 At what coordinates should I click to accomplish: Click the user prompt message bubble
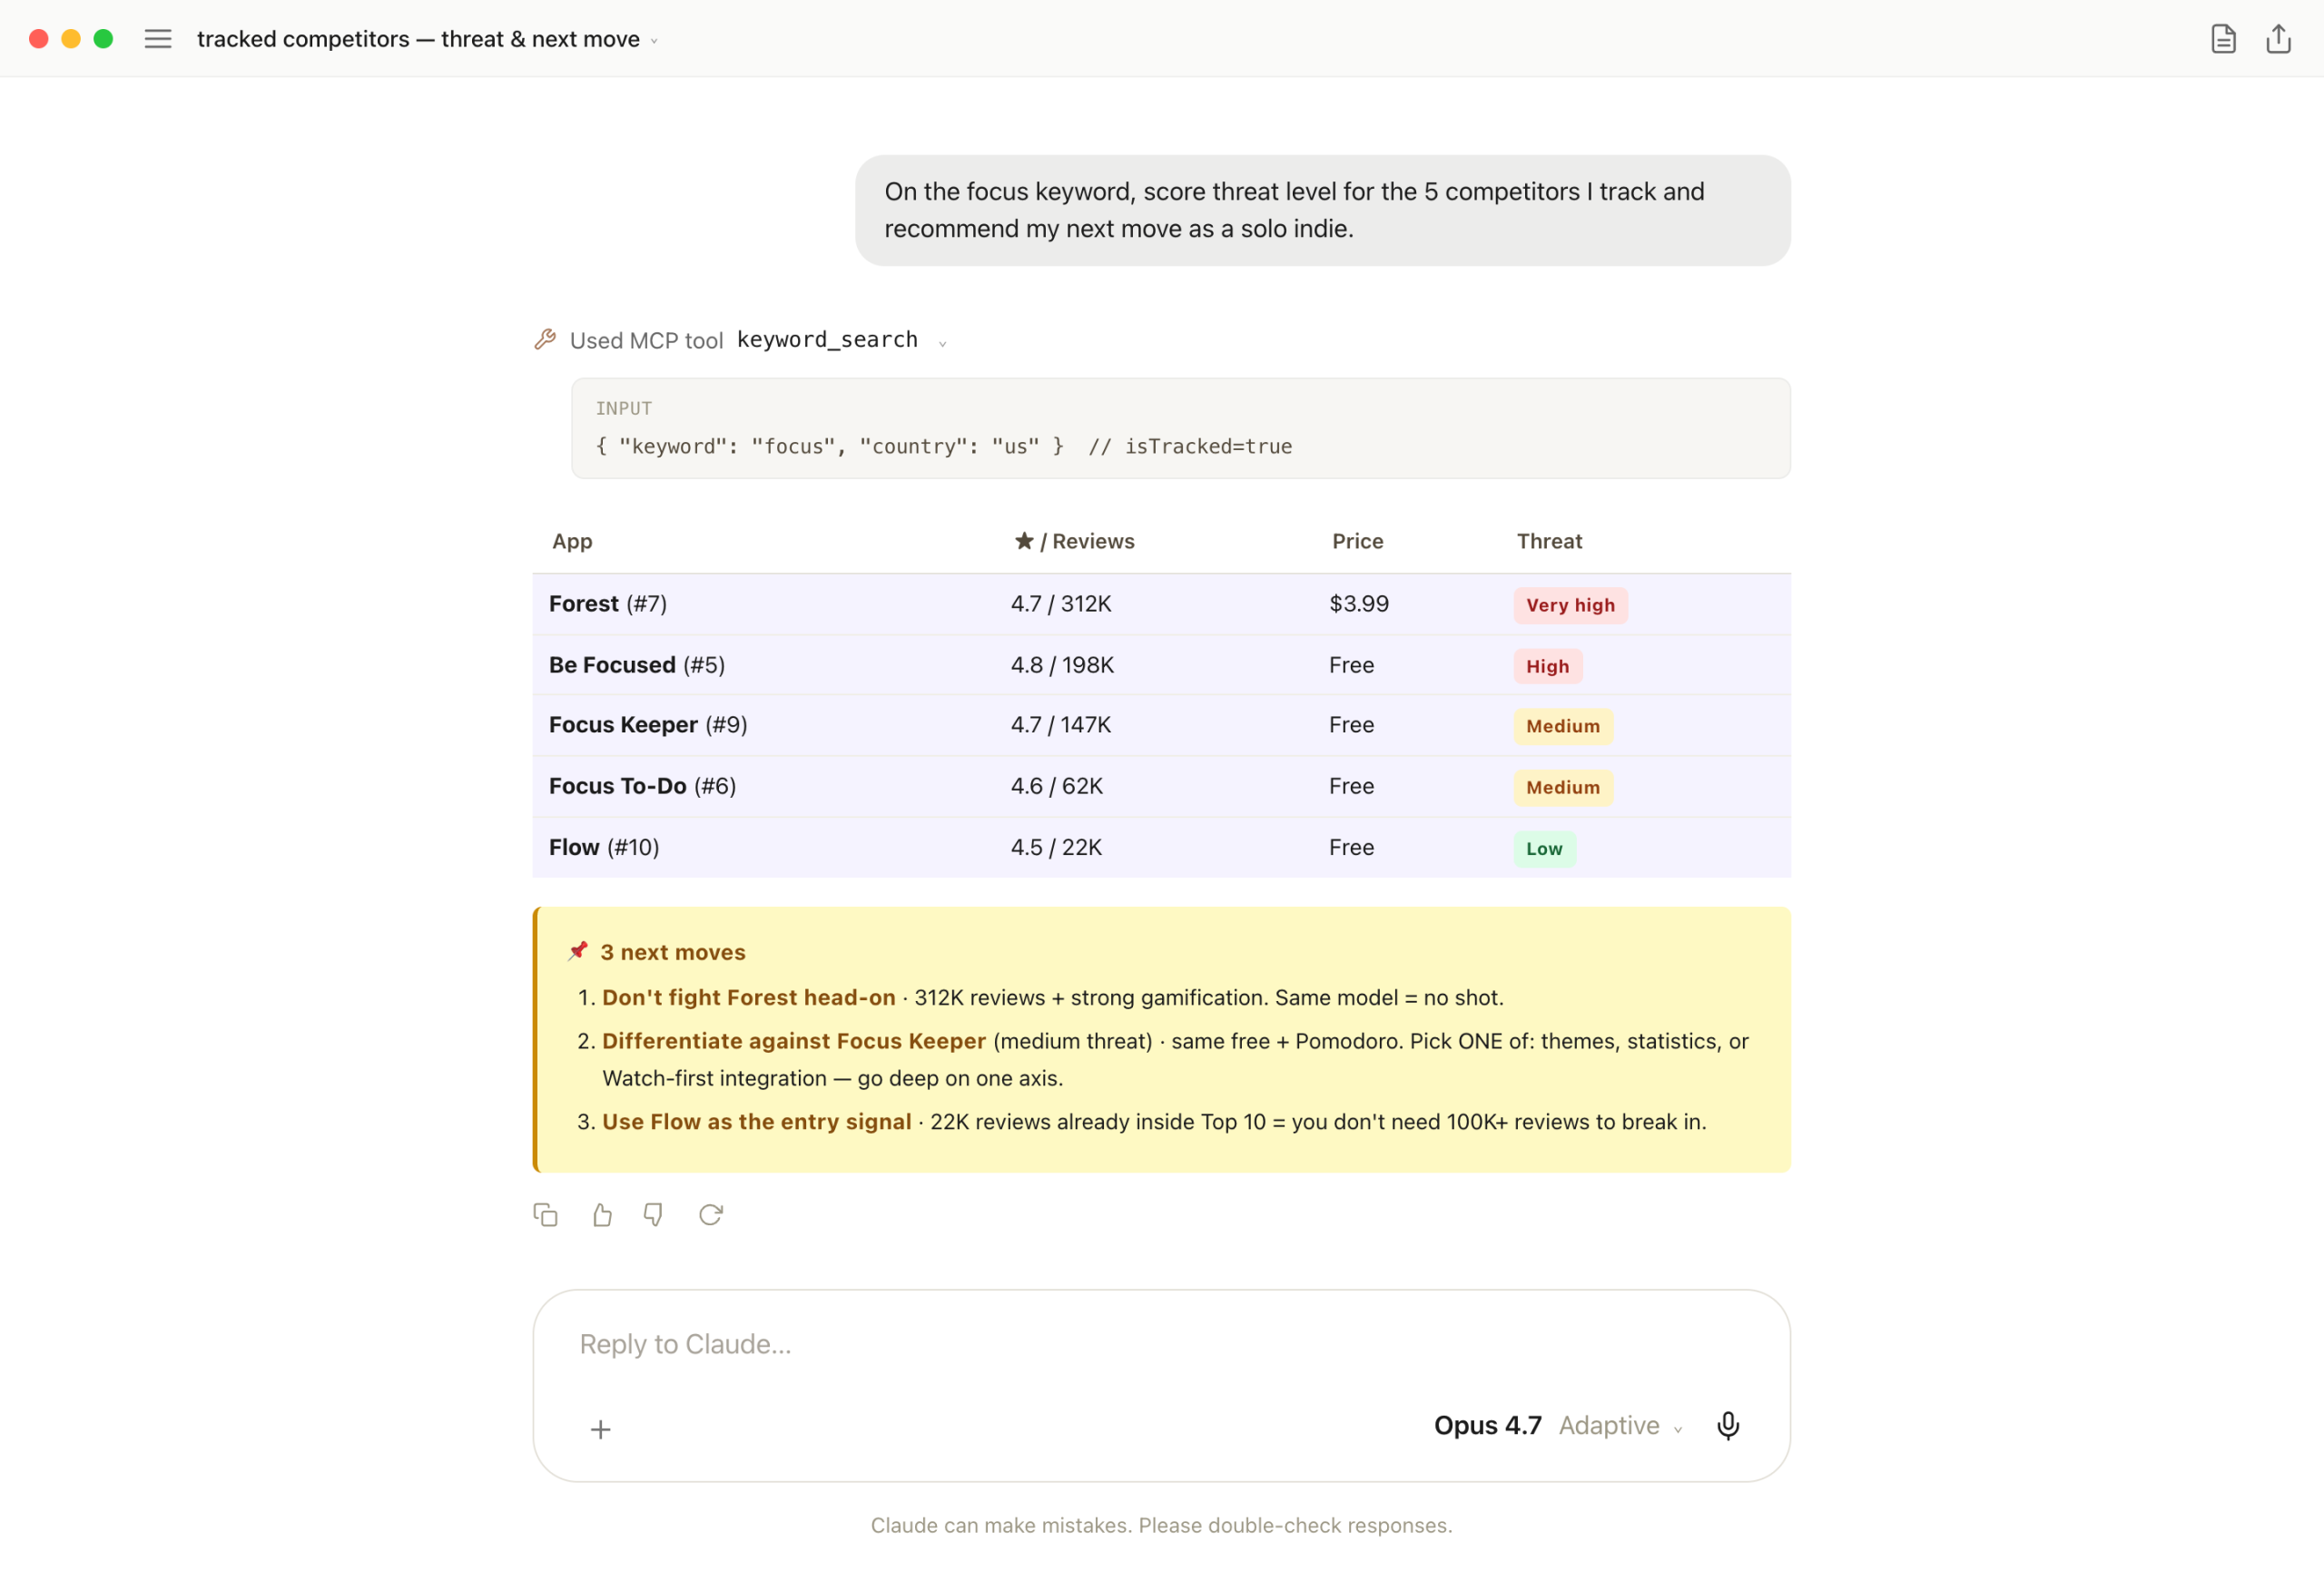click(1322, 210)
